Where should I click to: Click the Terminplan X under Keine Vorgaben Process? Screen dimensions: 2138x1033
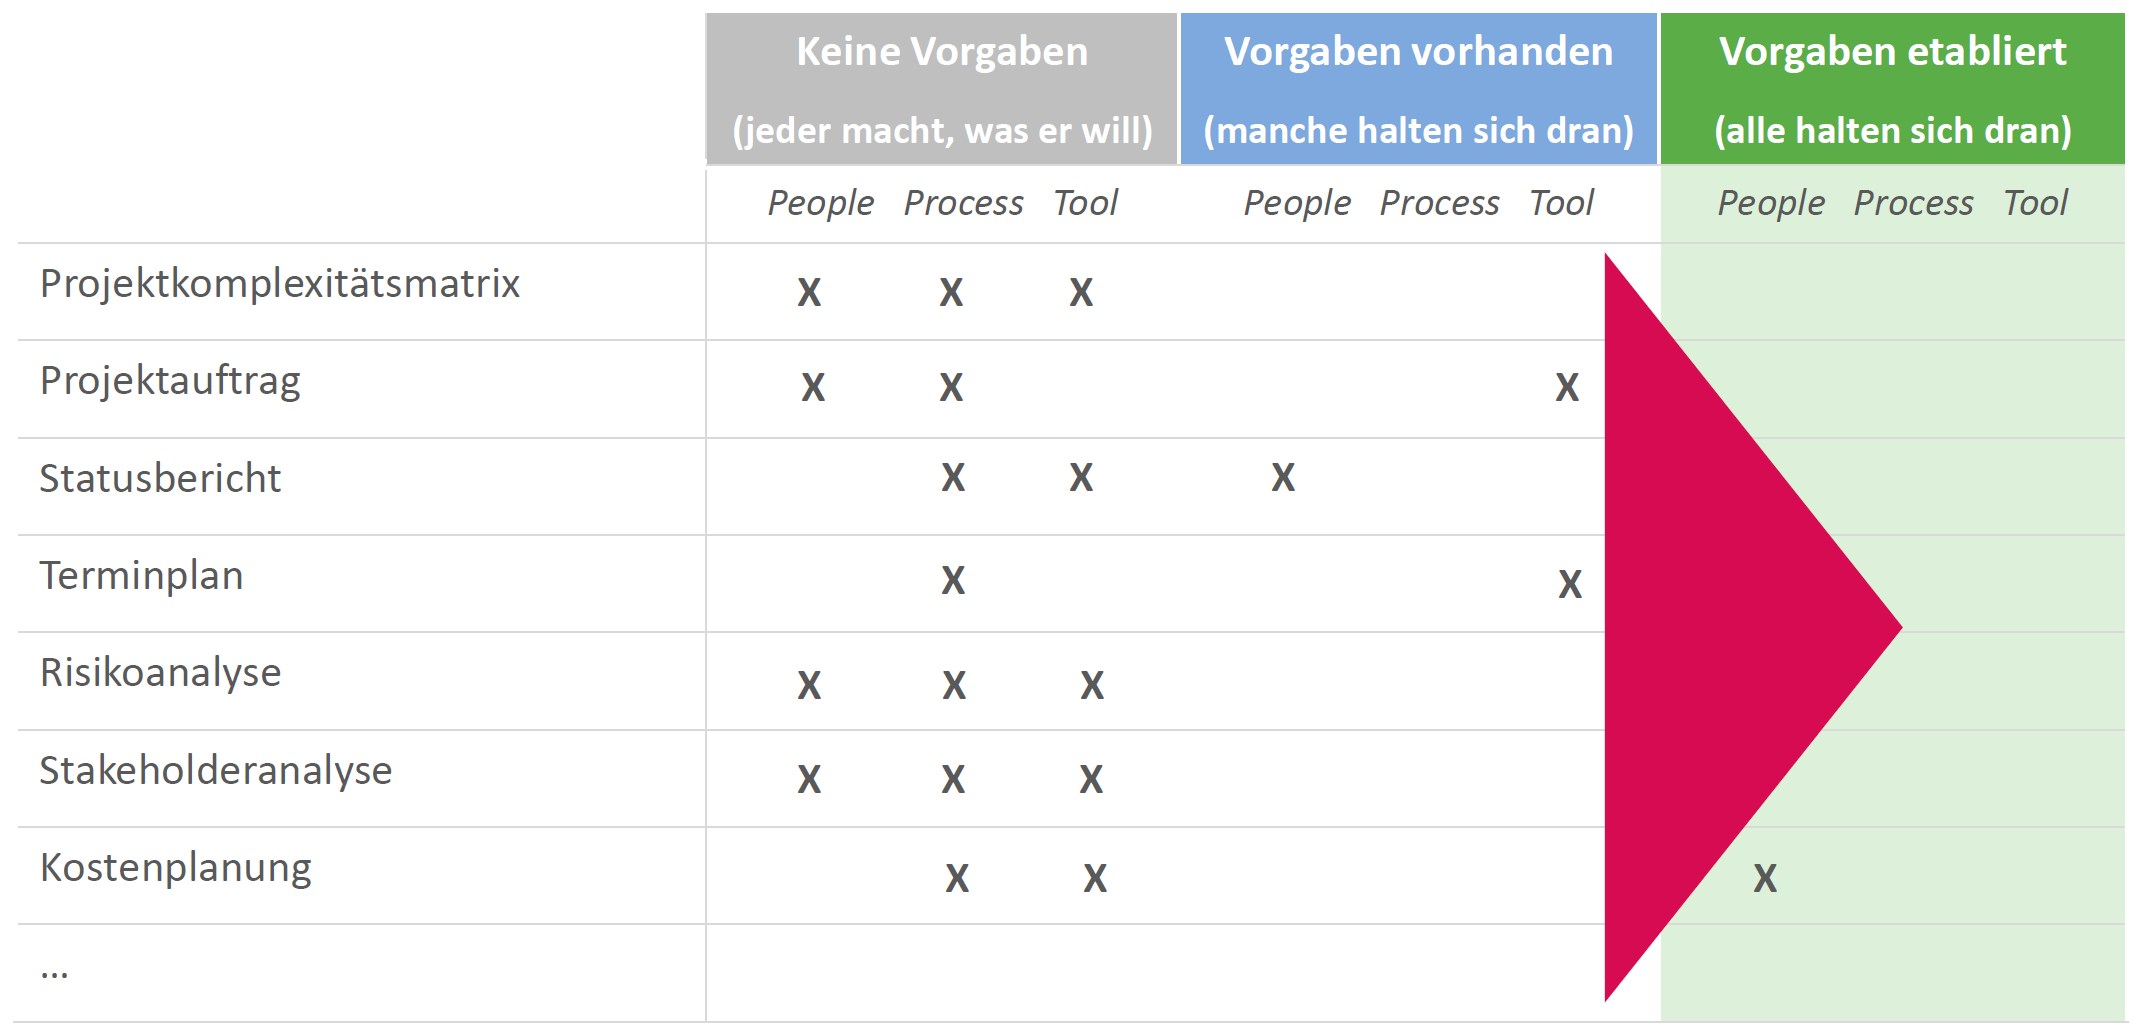pyautogui.click(x=953, y=580)
